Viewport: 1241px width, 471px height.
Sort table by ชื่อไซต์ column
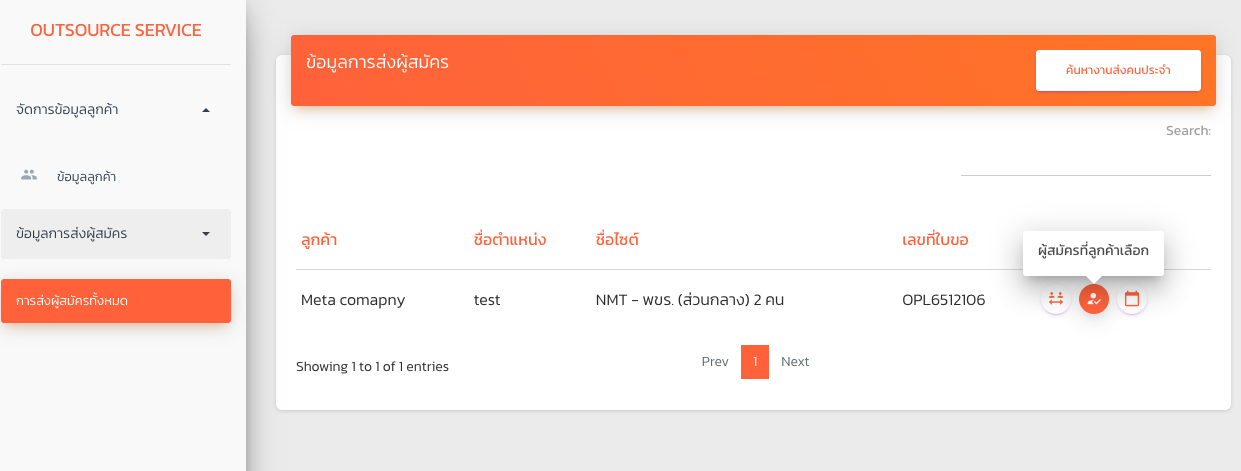(617, 241)
